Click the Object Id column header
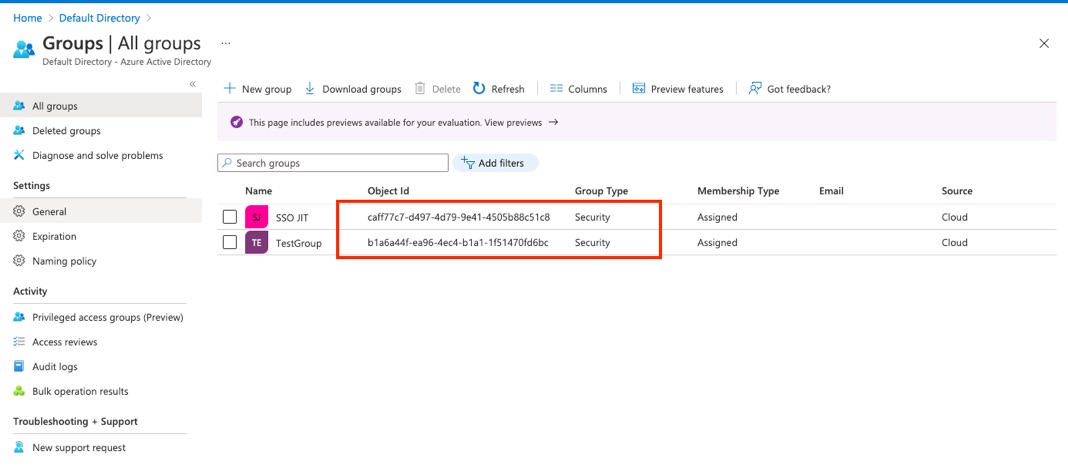The width and height of the screenshot is (1068, 470). [388, 191]
